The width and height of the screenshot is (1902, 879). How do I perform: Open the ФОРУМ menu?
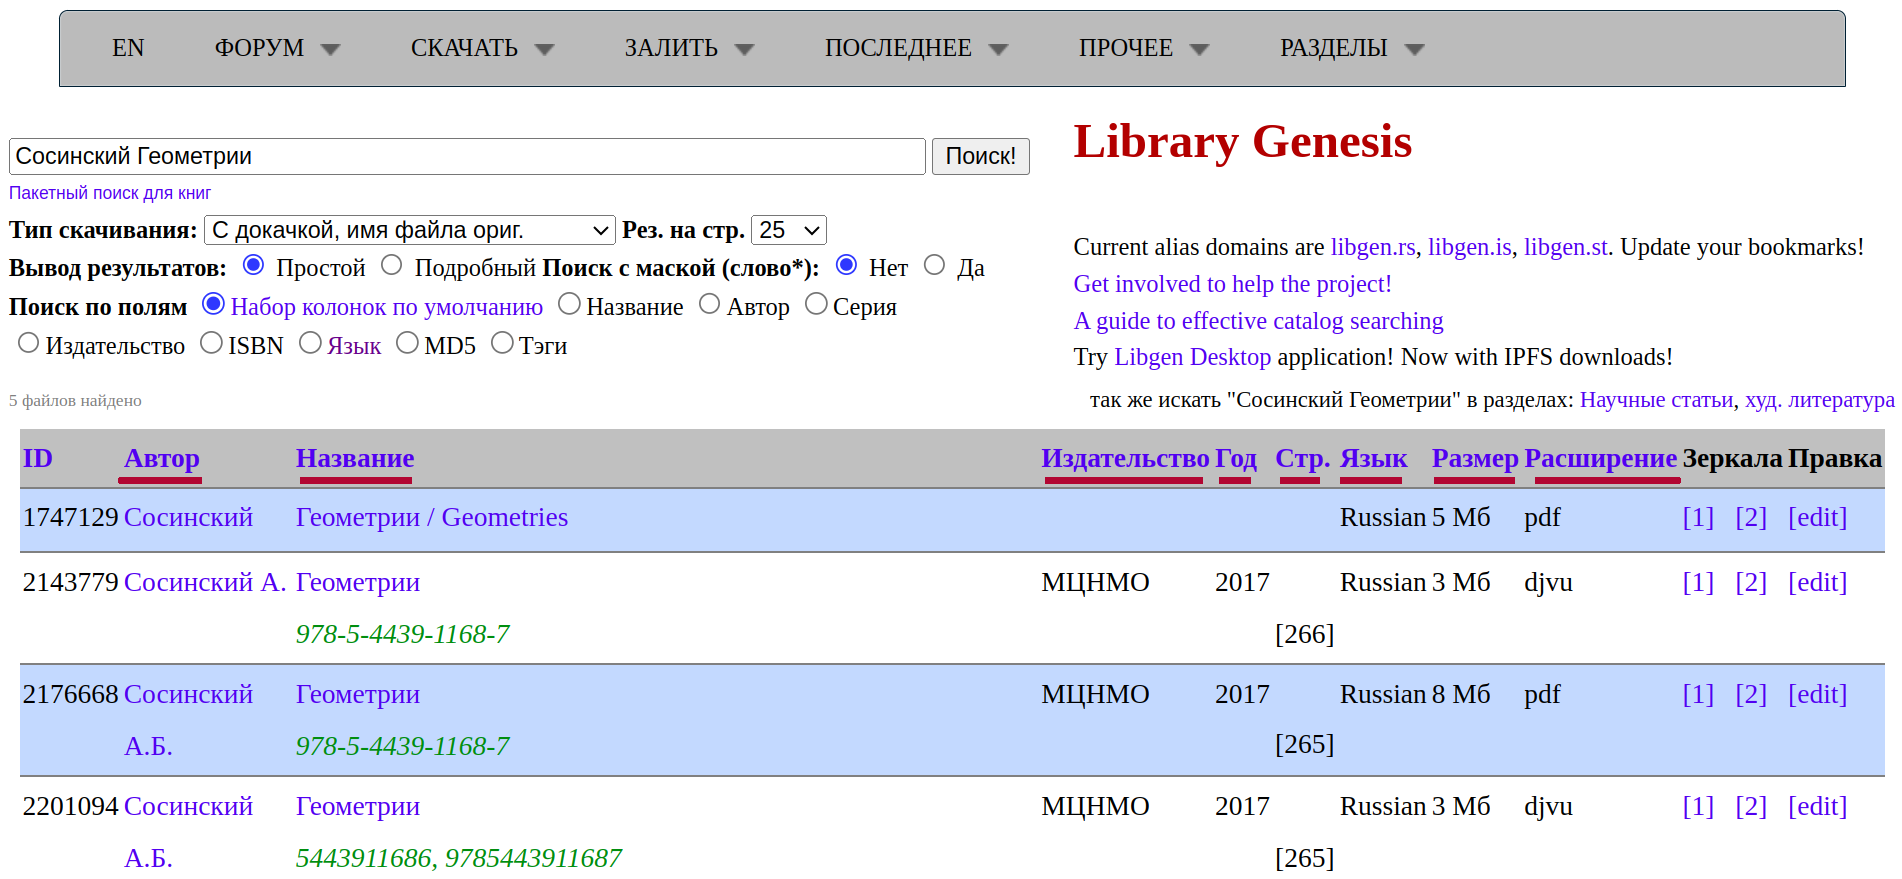click(x=277, y=48)
